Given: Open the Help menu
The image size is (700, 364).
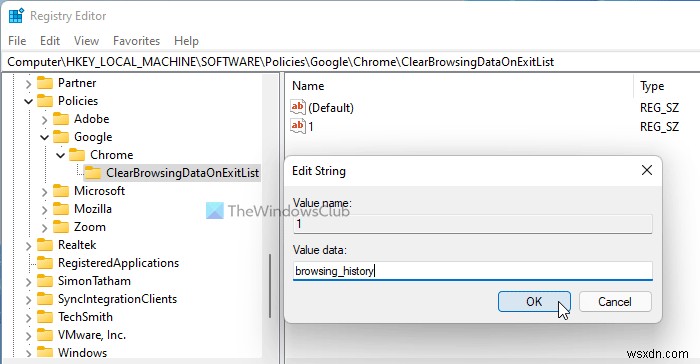Looking at the screenshot, I should coord(186,41).
